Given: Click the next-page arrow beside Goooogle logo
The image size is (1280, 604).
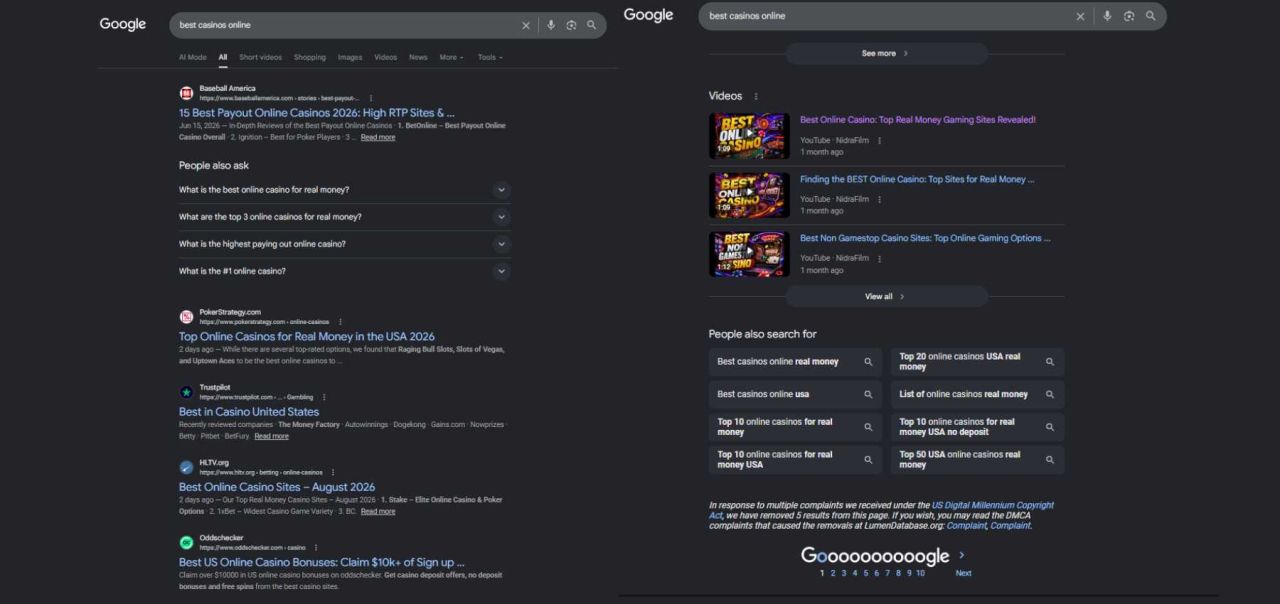Looking at the screenshot, I should (962, 555).
